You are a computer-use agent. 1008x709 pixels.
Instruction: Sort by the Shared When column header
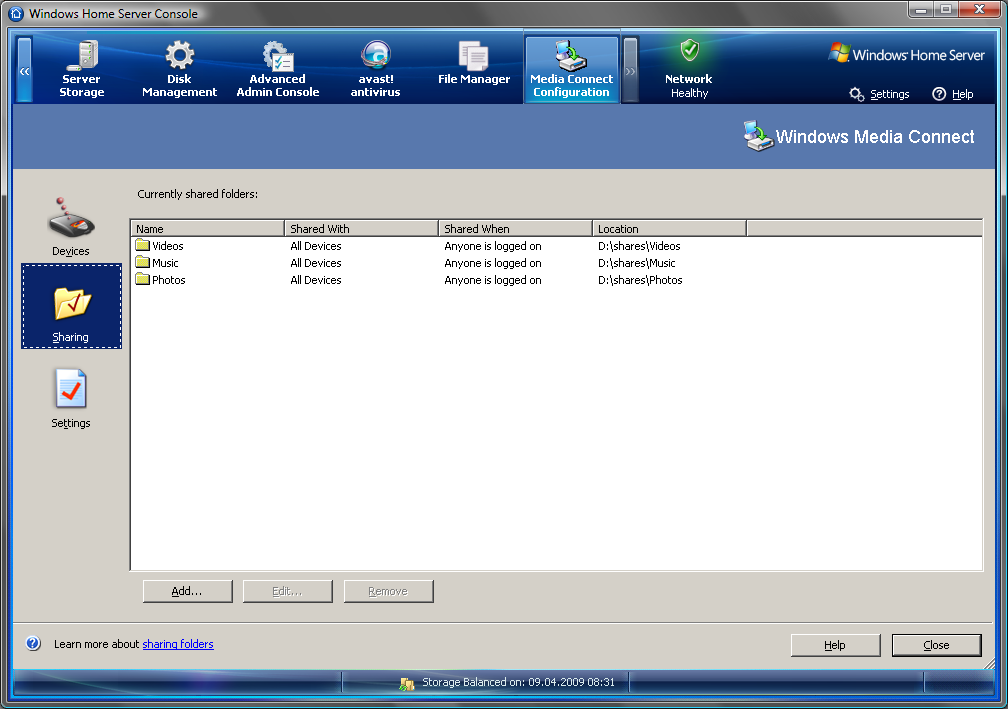515,228
